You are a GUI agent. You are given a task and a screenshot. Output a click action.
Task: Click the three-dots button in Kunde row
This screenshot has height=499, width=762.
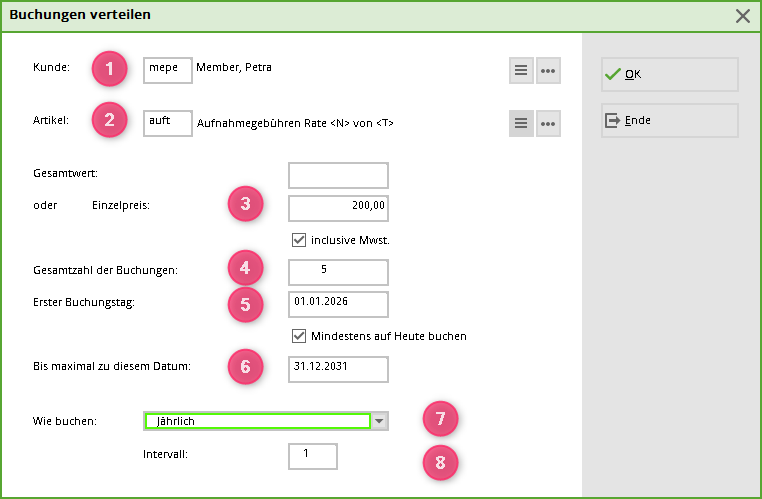(548, 70)
